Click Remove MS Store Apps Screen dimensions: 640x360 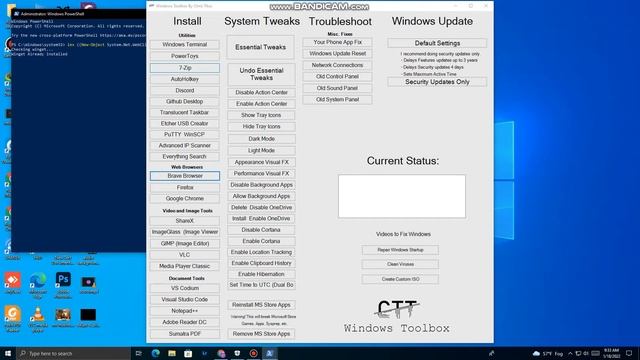[261, 334]
